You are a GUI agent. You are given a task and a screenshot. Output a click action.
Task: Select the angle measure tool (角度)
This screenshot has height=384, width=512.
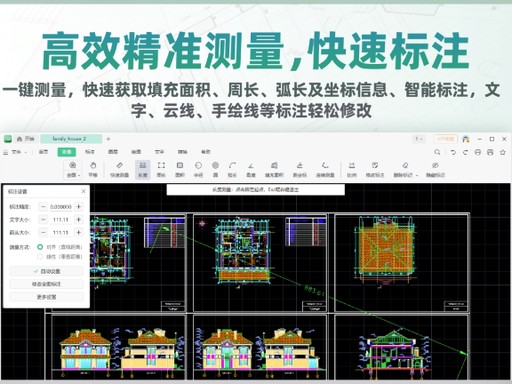pos(251,169)
